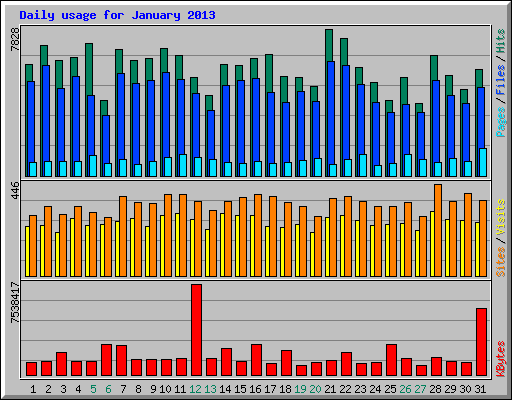
Task: Click day label 1 on the x-axis
Action: [x=33, y=389]
